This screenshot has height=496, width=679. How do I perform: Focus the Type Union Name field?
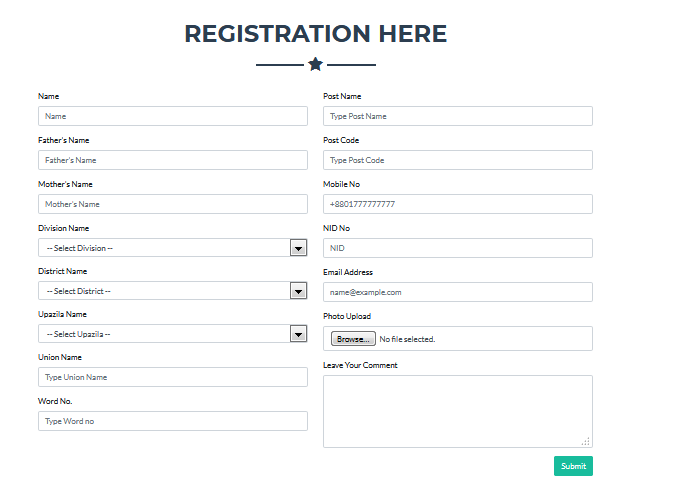[172, 377]
